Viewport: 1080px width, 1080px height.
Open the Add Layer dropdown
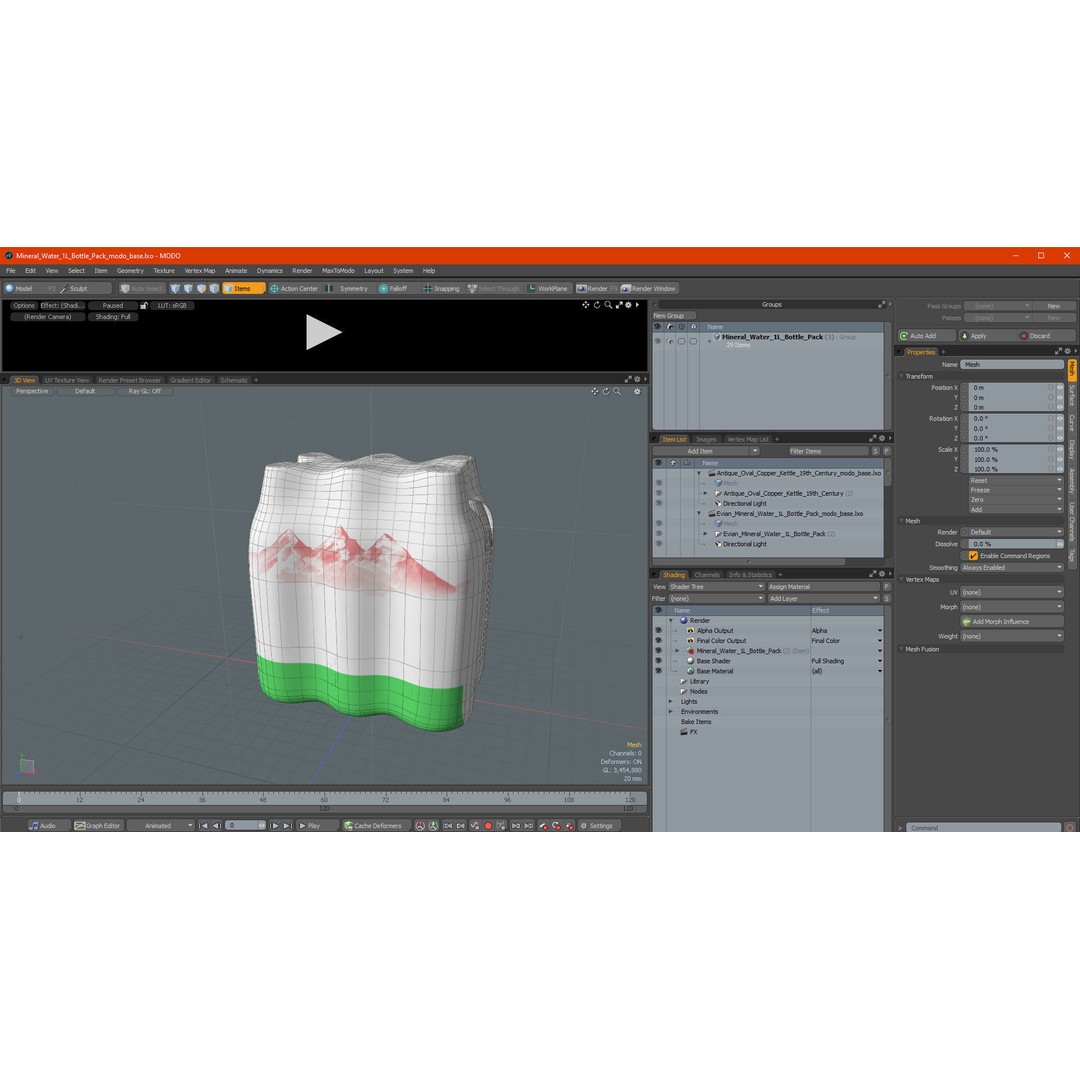pyautogui.click(x=824, y=599)
